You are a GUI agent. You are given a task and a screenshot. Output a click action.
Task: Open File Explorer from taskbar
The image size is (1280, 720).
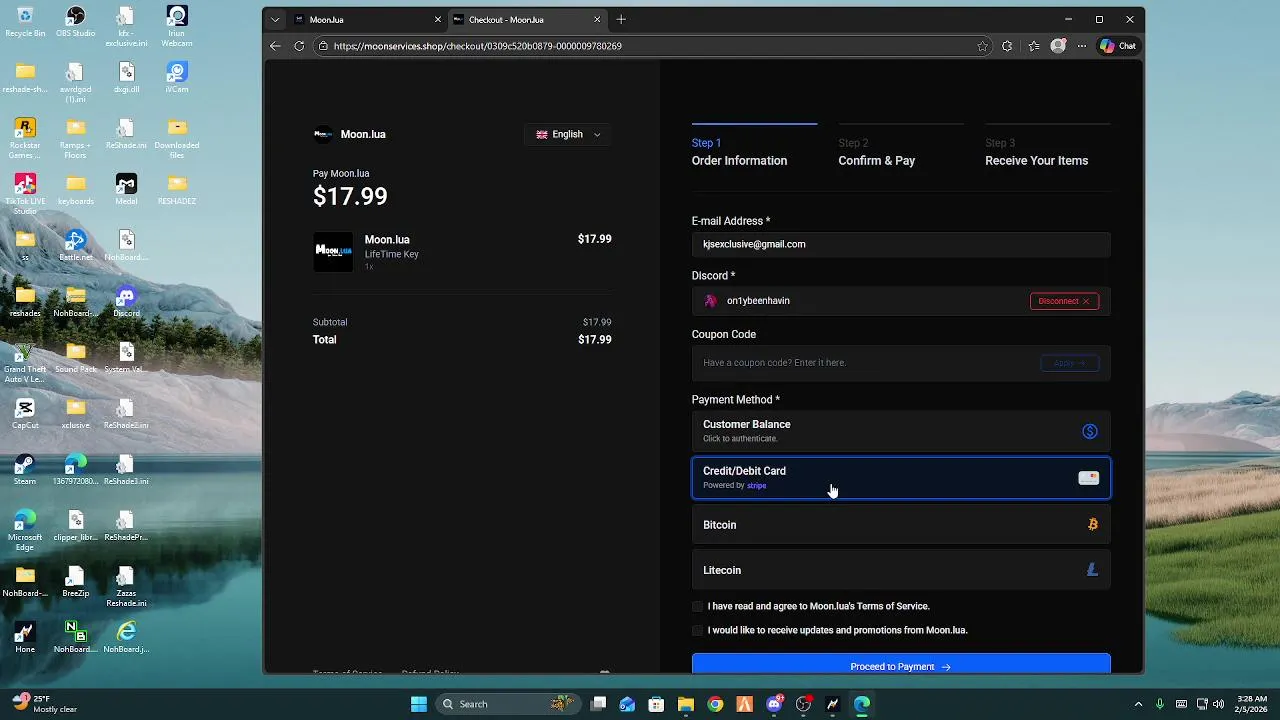[686, 704]
